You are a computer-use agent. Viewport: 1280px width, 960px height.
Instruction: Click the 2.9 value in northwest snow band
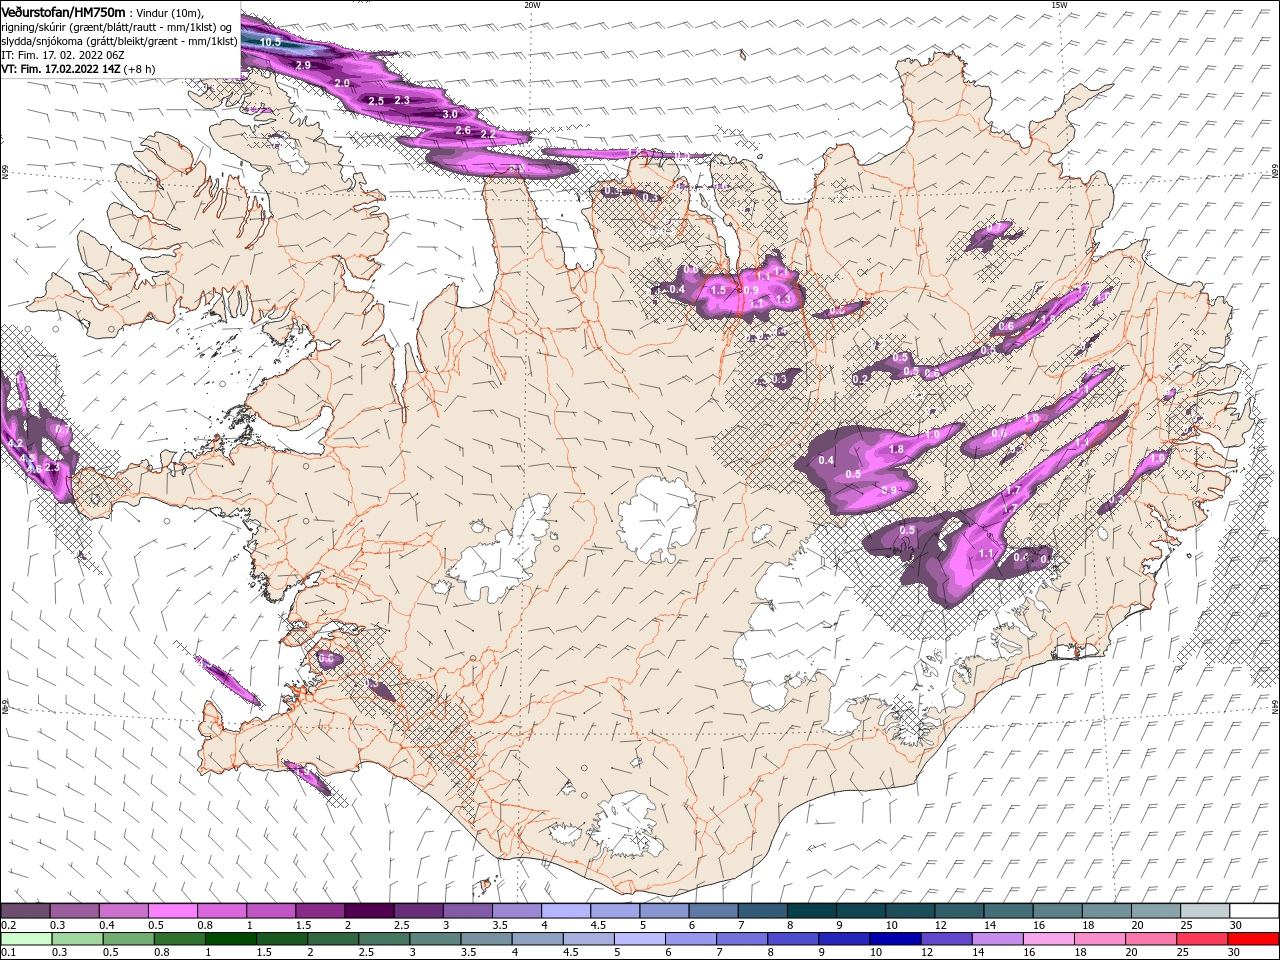304,65
